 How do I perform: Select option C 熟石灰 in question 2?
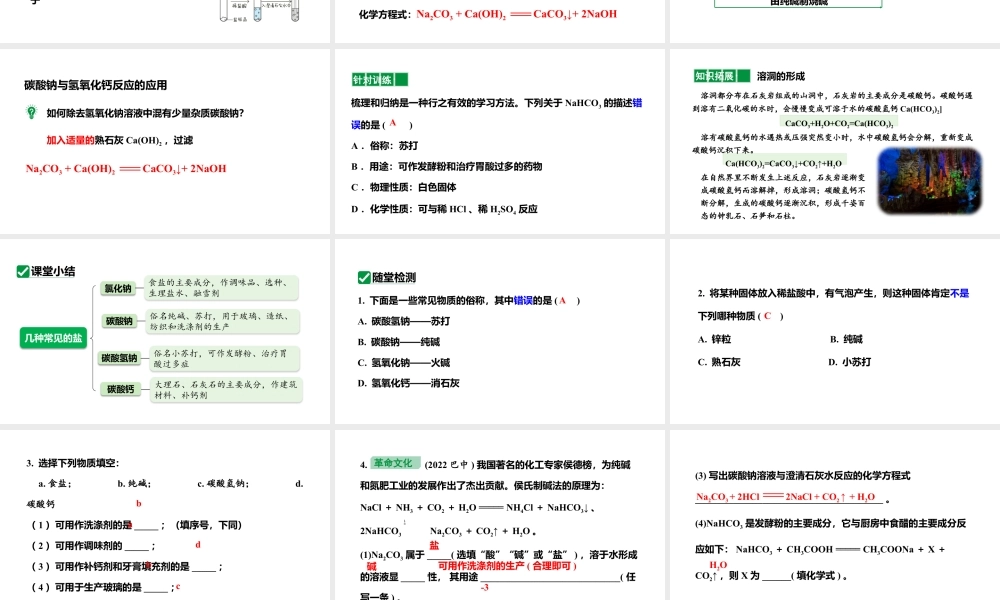(x=718, y=361)
